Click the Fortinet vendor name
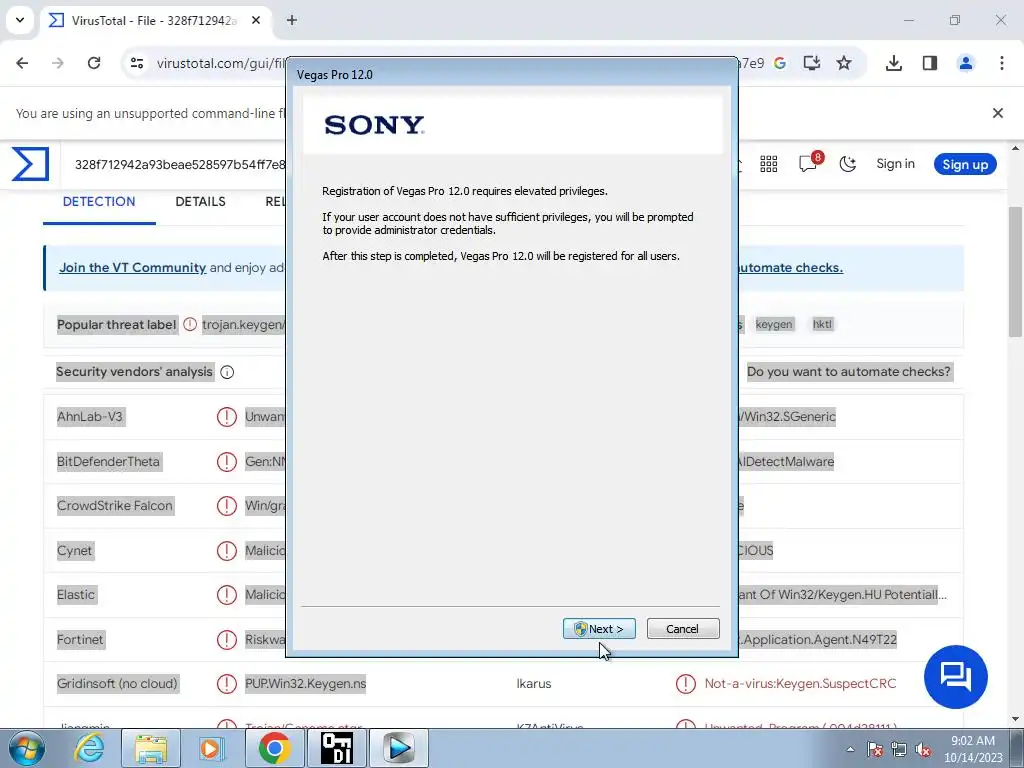The height and width of the screenshot is (768, 1024). point(80,639)
